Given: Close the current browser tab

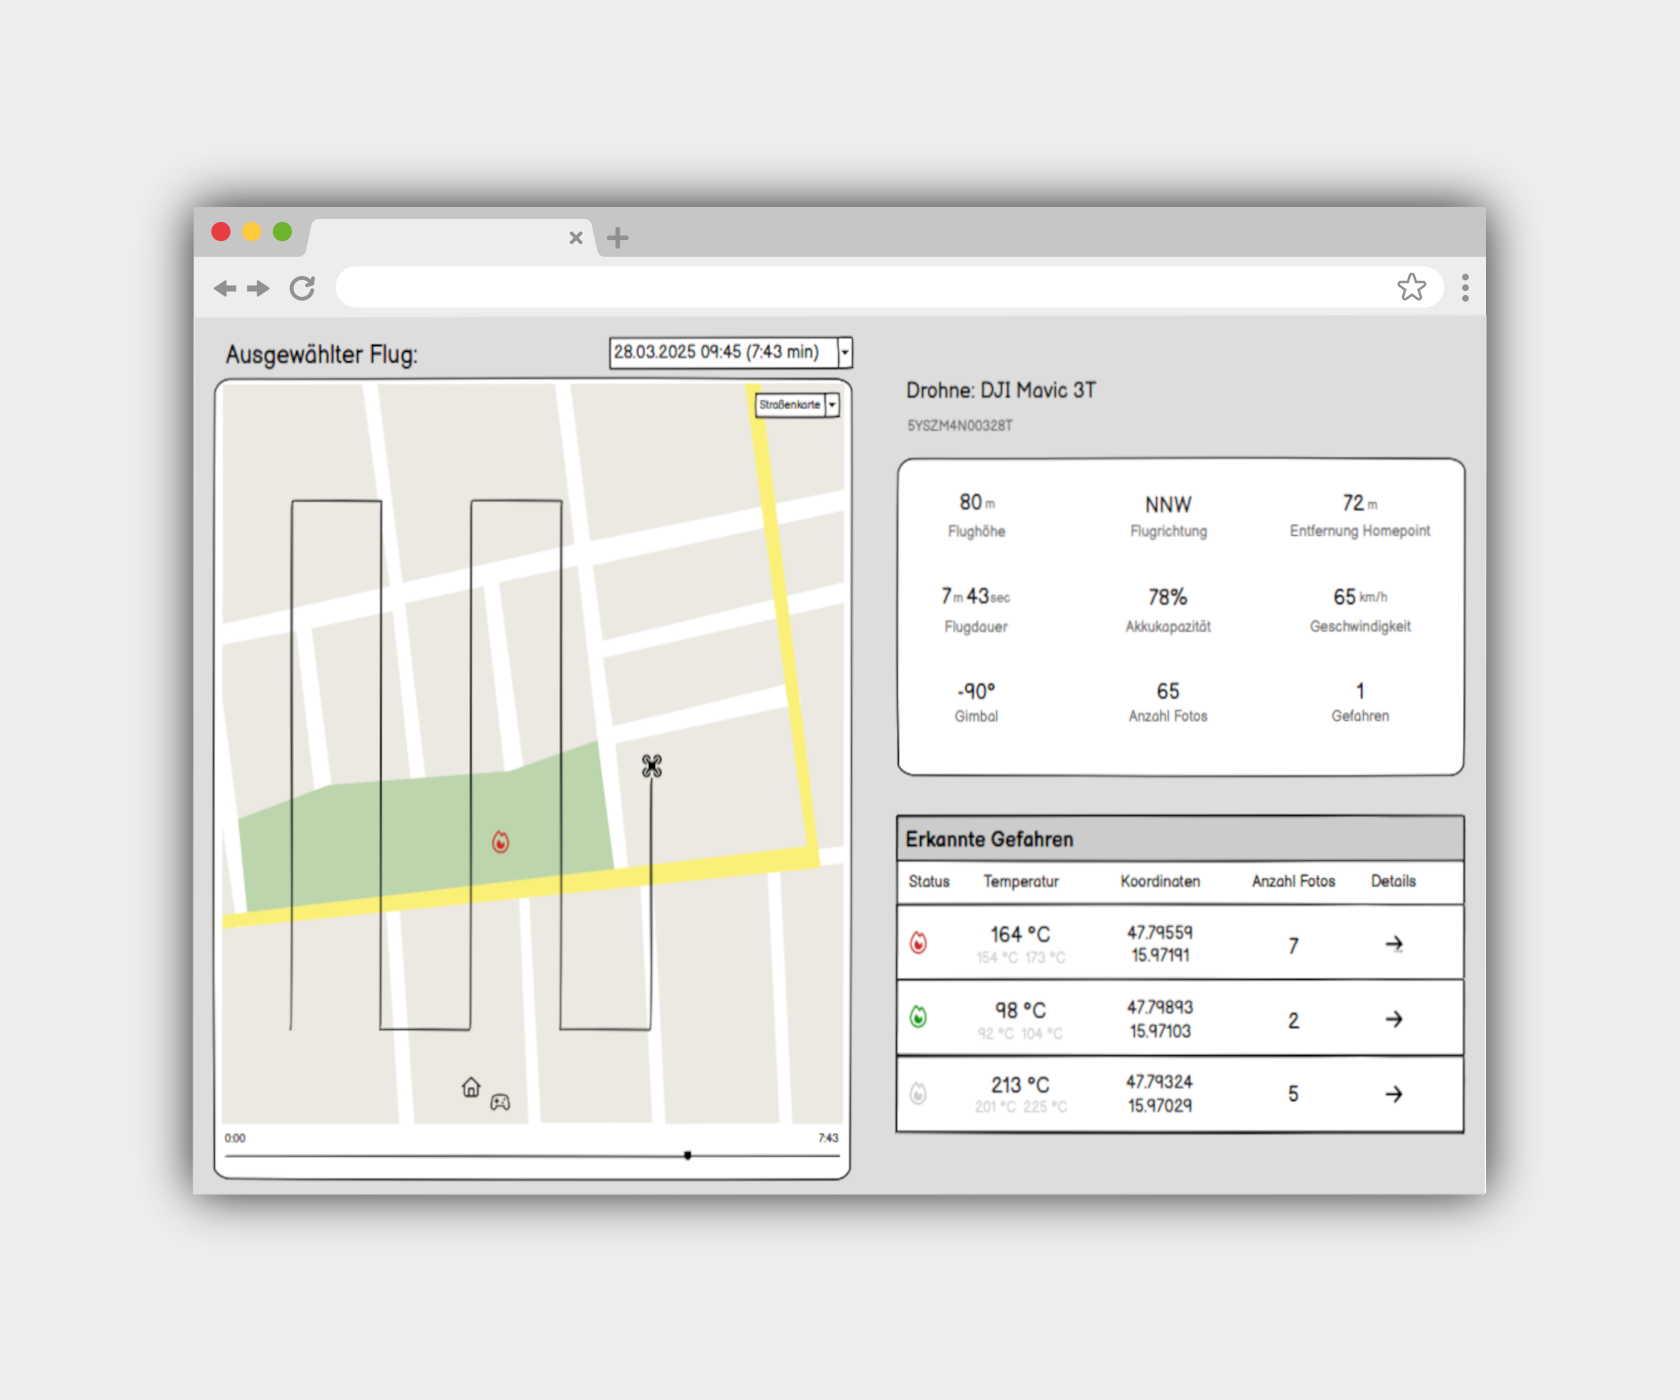Looking at the screenshot, I should point(576,237).
